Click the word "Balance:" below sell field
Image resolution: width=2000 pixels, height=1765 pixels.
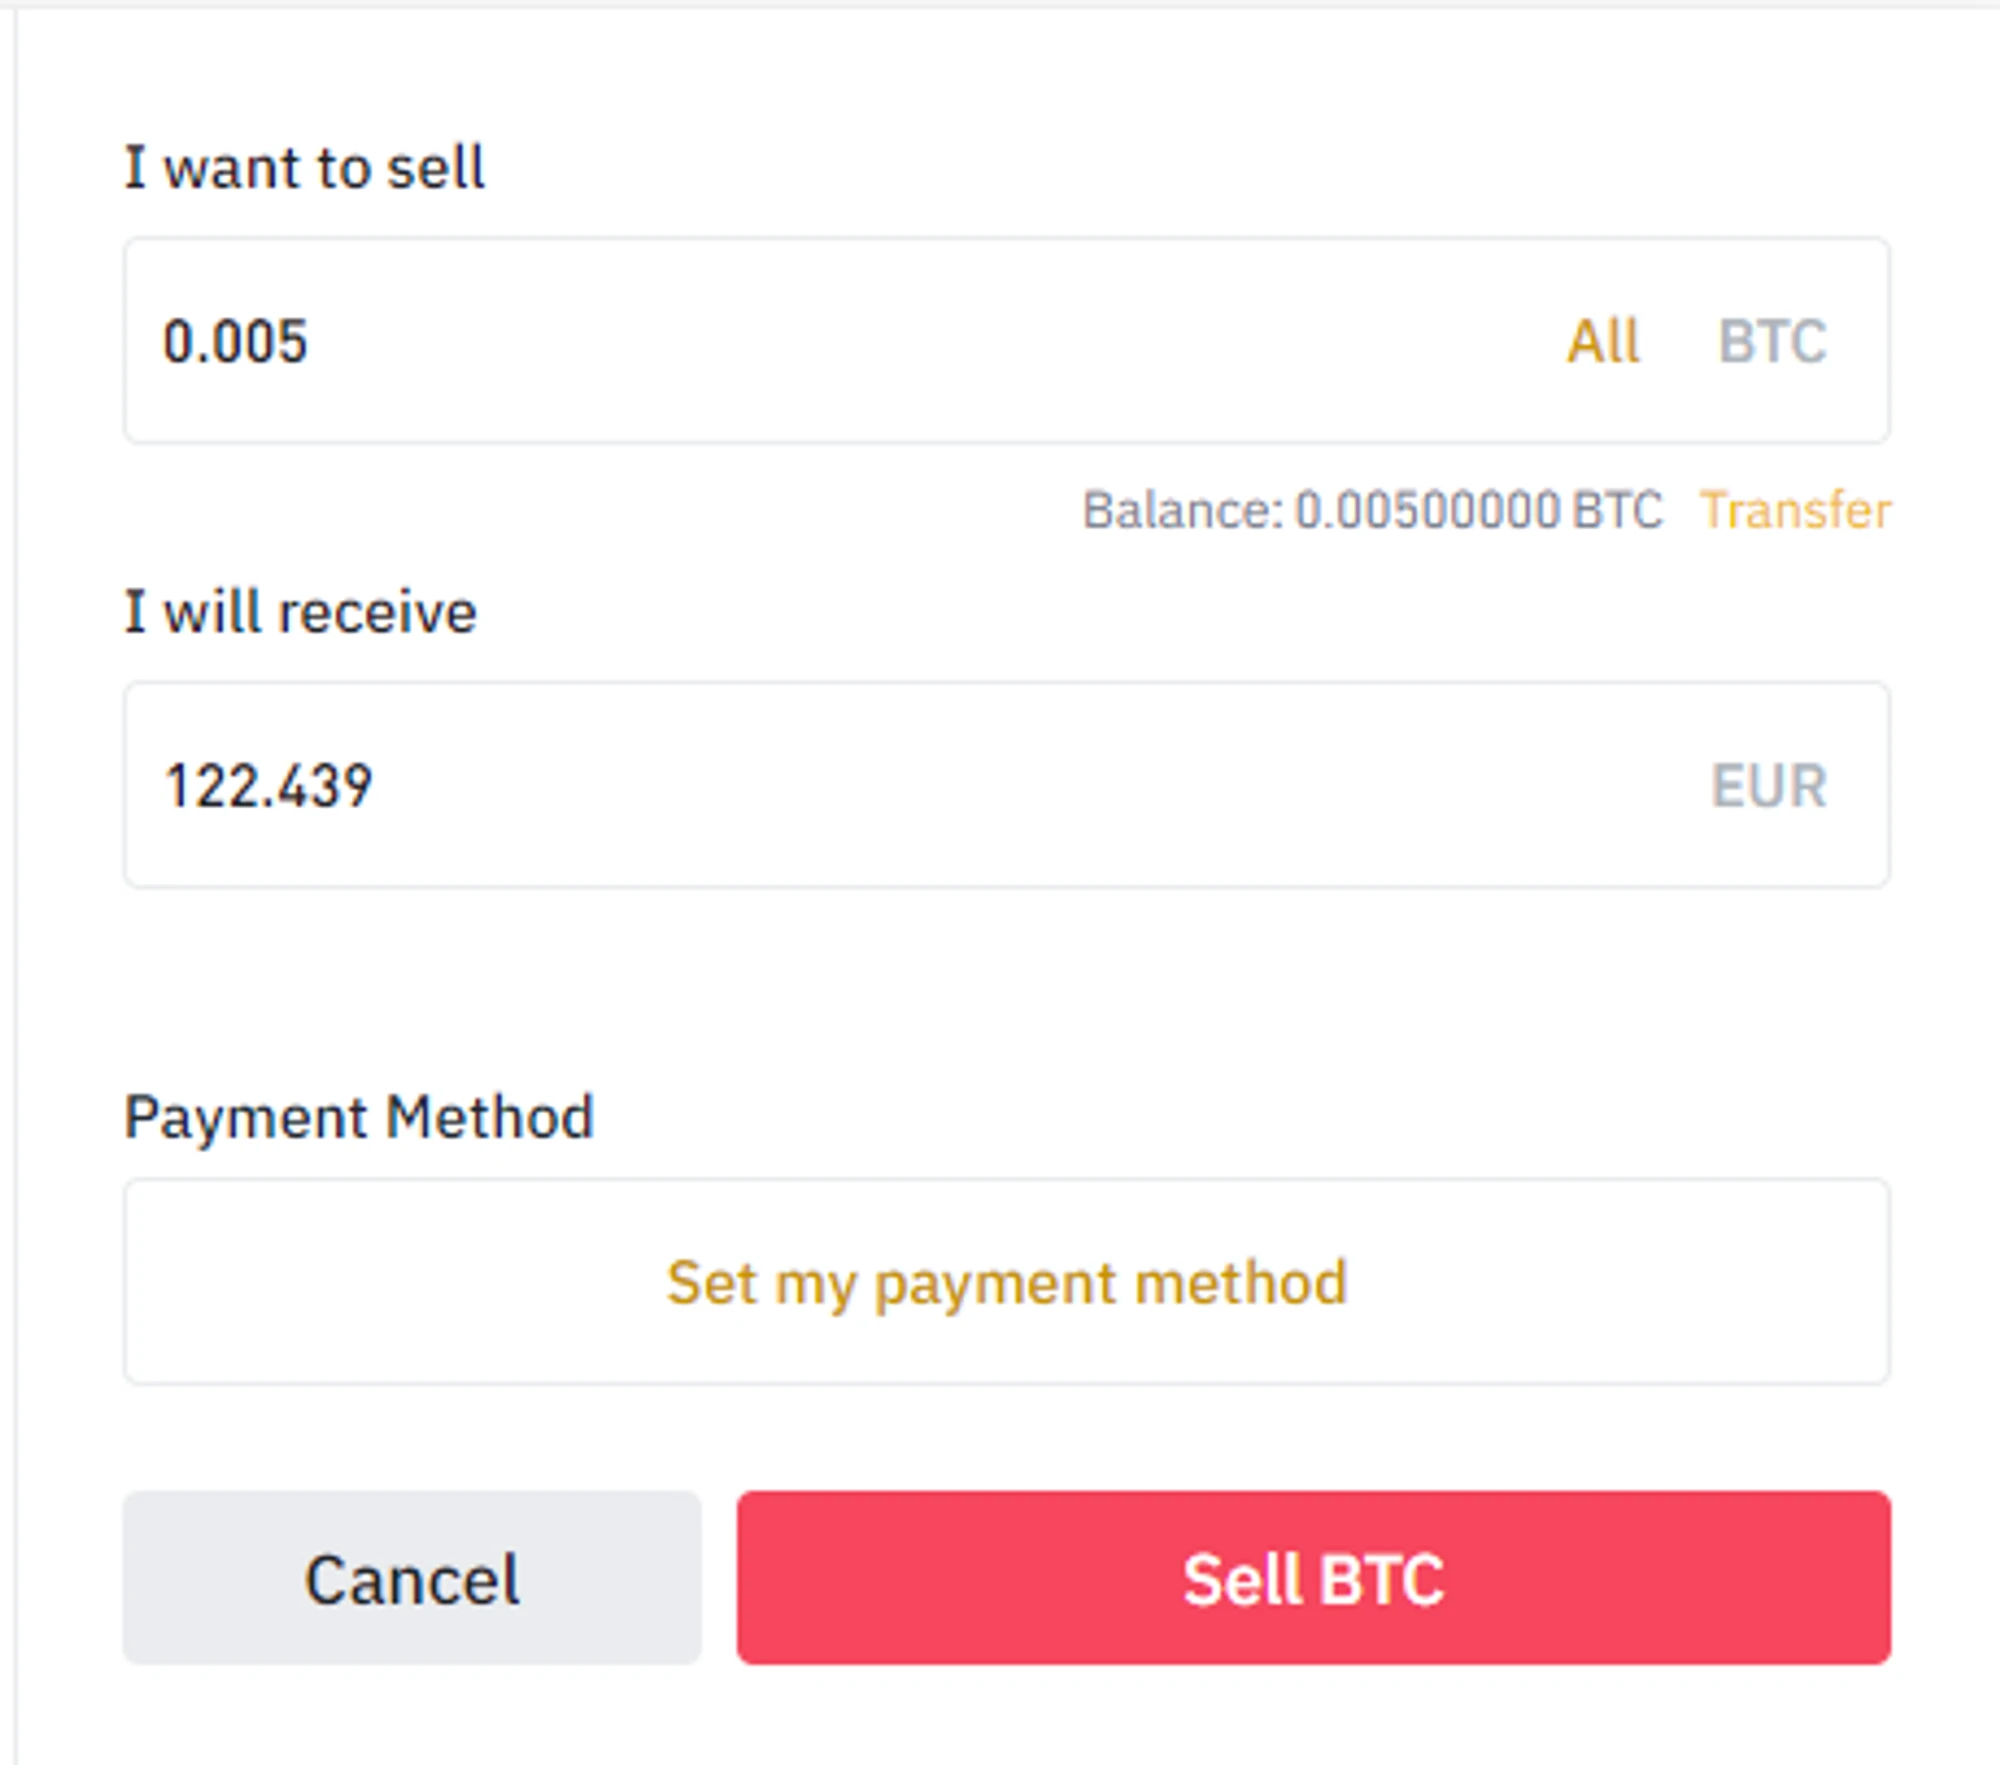coord(1182,511)
